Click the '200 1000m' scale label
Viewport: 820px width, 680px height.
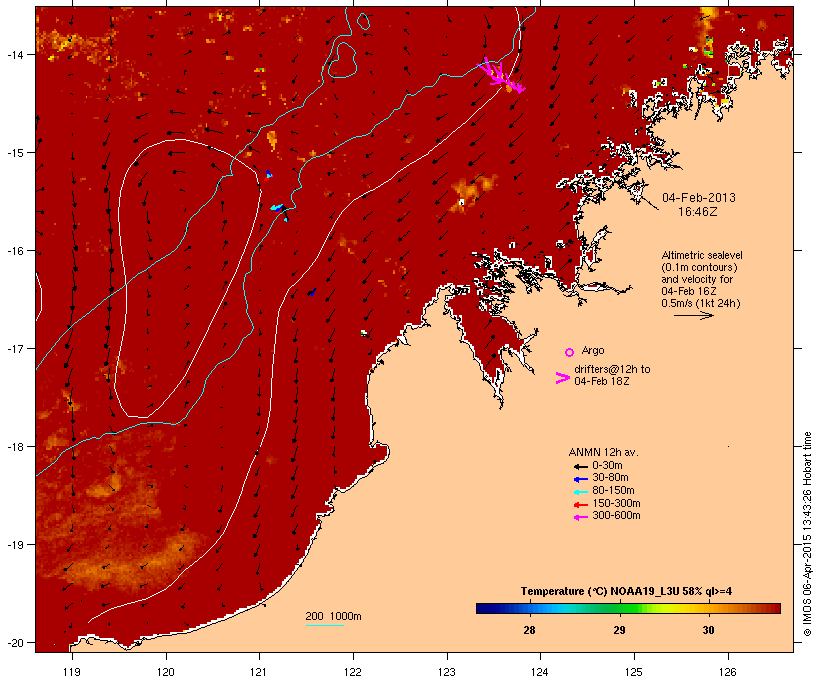333,616
